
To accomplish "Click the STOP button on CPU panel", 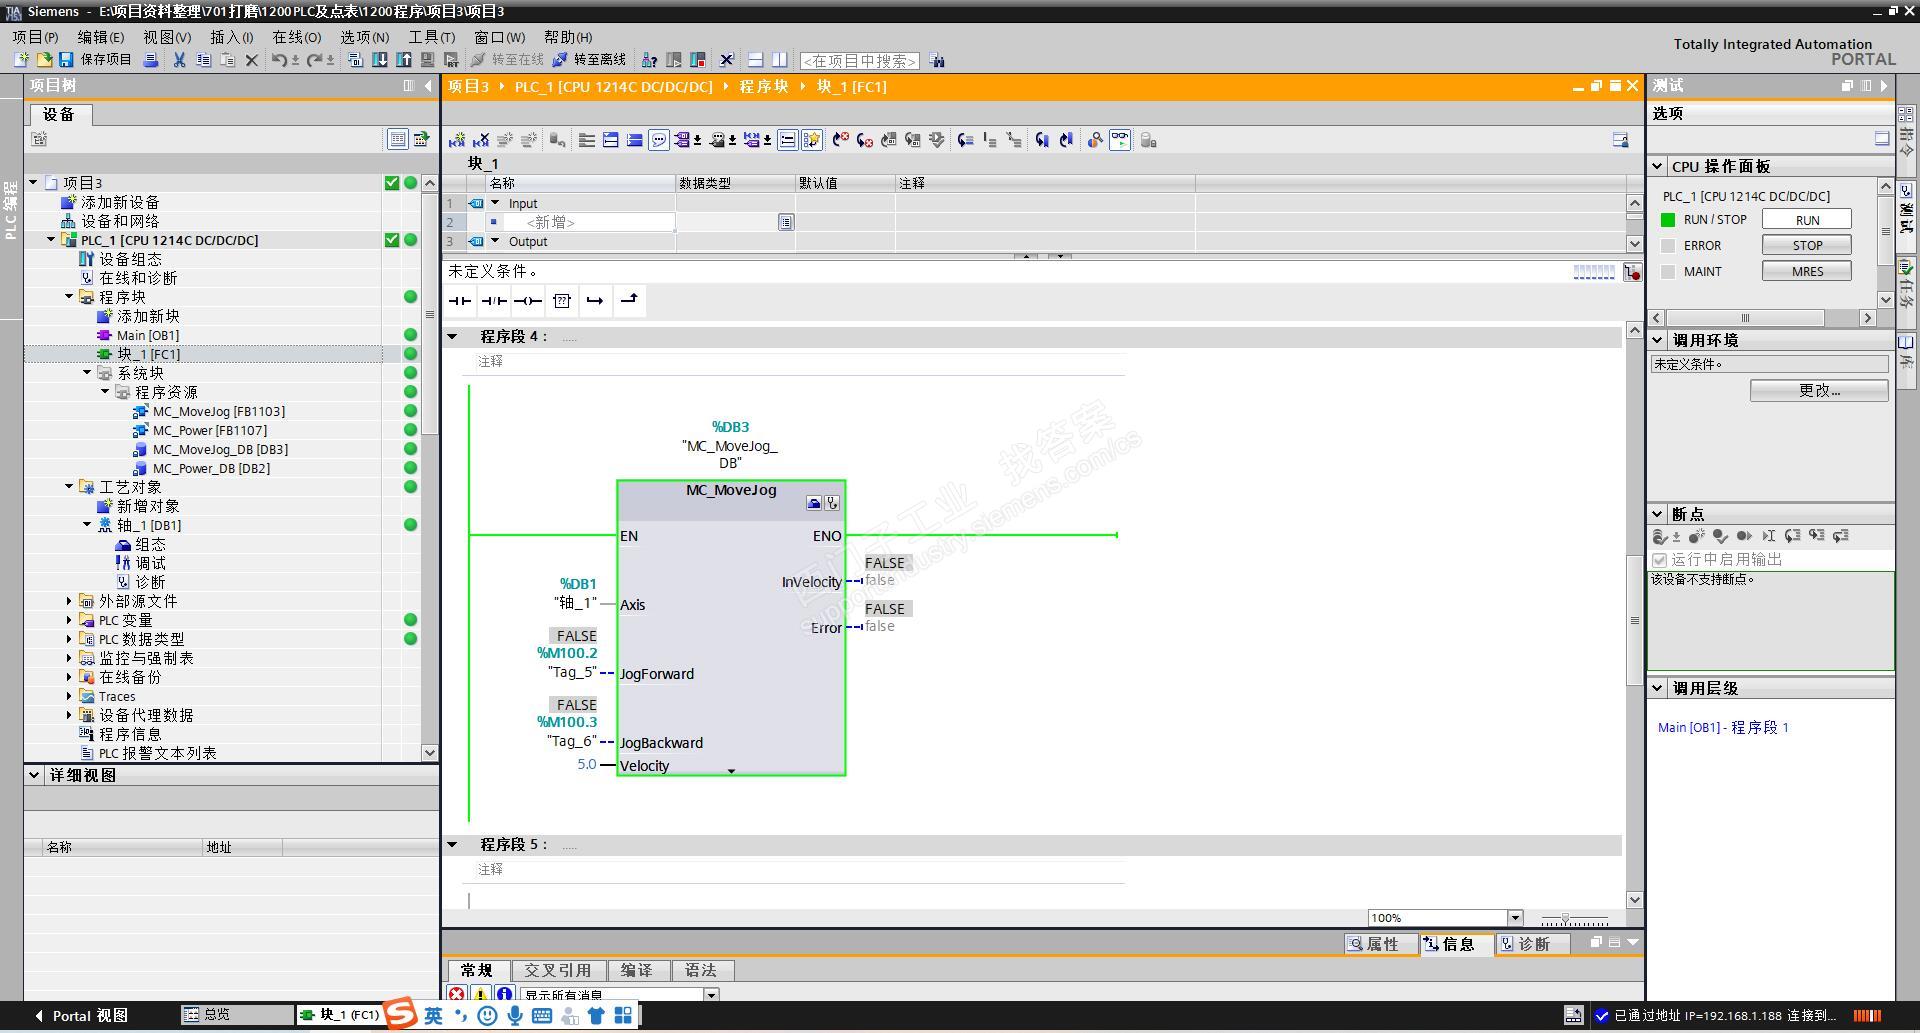I will click(1807, 246).
